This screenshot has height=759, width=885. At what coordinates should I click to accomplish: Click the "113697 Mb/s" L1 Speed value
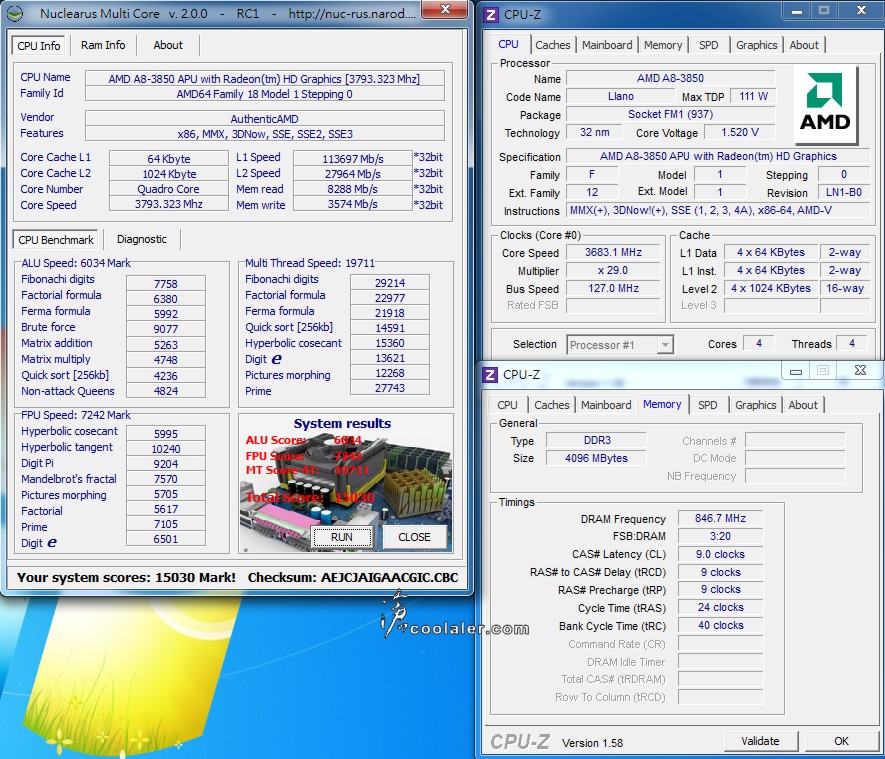click(x=353, y=159)
